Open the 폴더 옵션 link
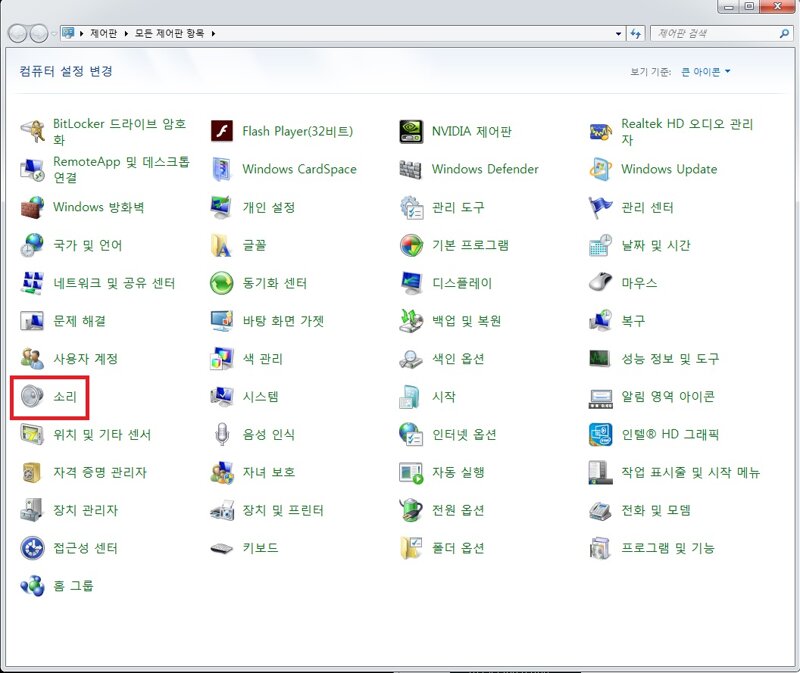The width and height of the screenshot is (800, 673). click(x=458, y=548)
